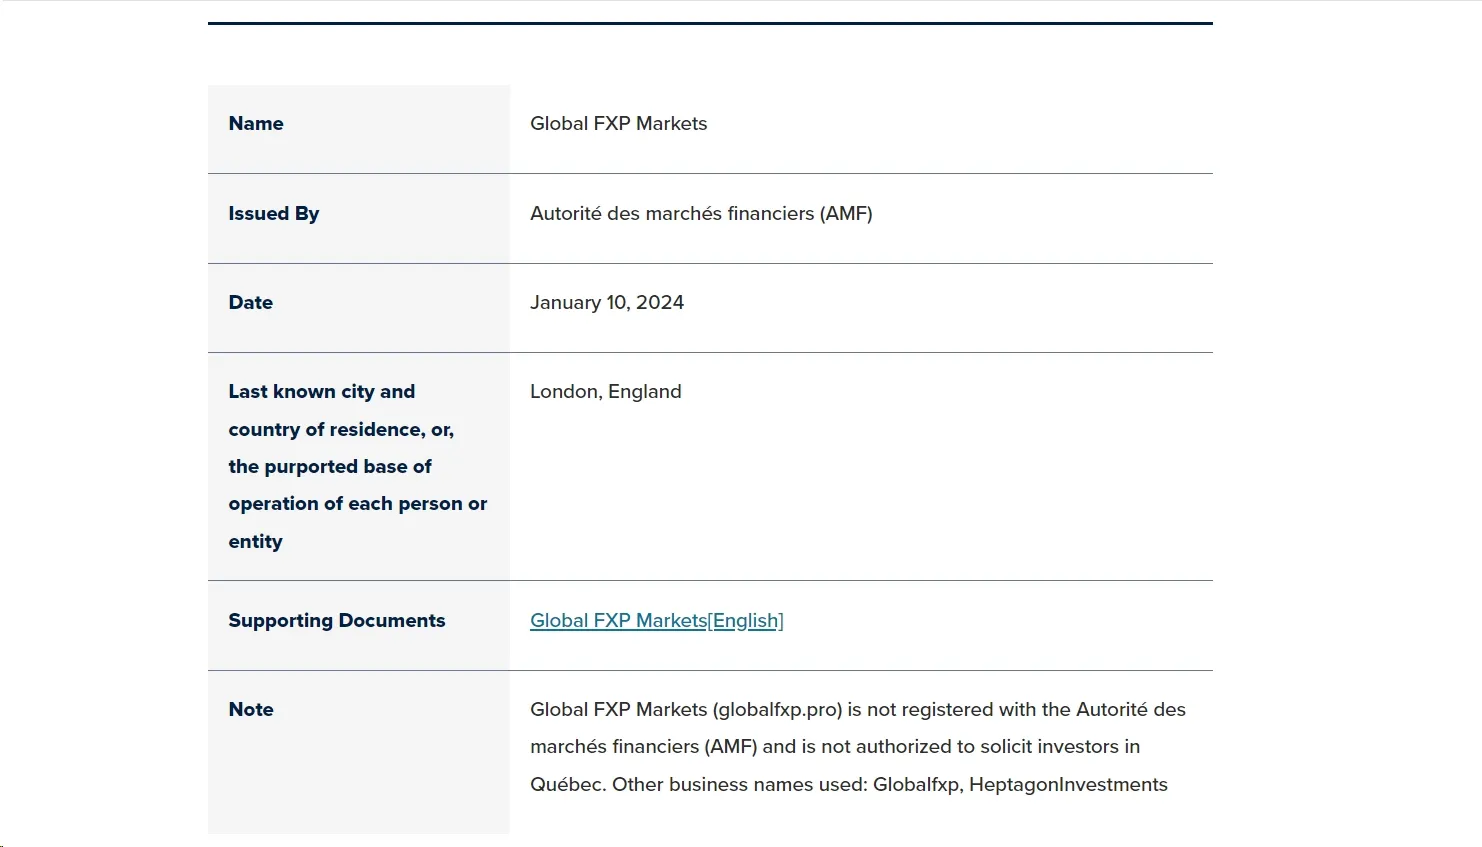Click the 'Name' row label
The width and height of the screenshot is (1482, 847).
pos(256,124)
